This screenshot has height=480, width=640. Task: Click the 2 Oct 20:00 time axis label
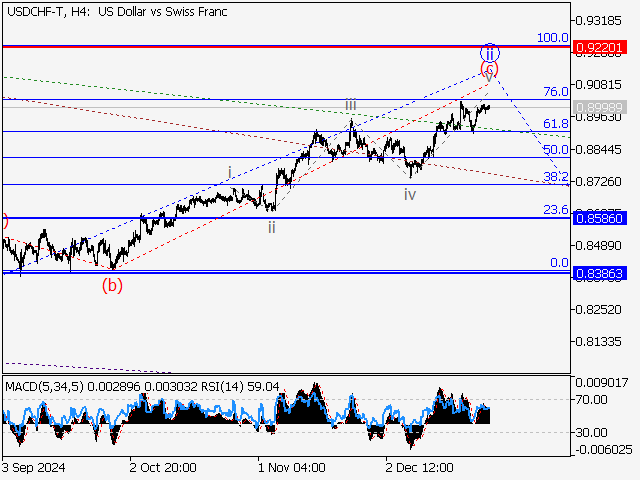pos(164,467)
